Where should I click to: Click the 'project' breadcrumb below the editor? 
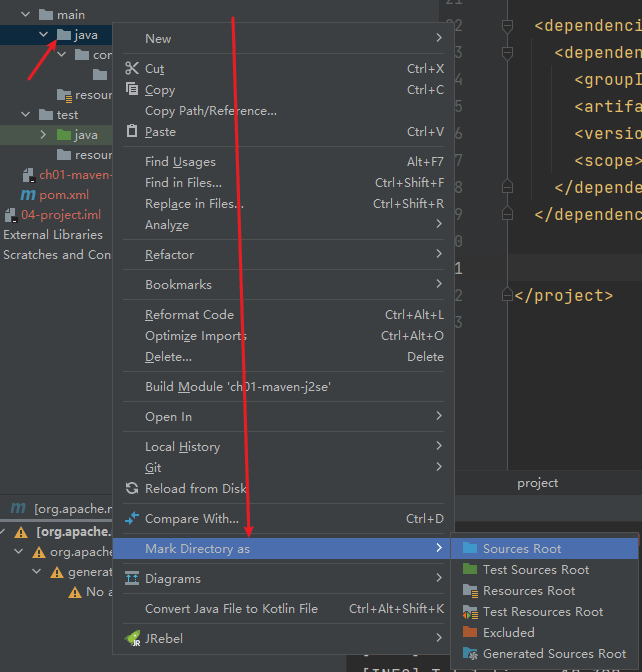click(537, 483)
